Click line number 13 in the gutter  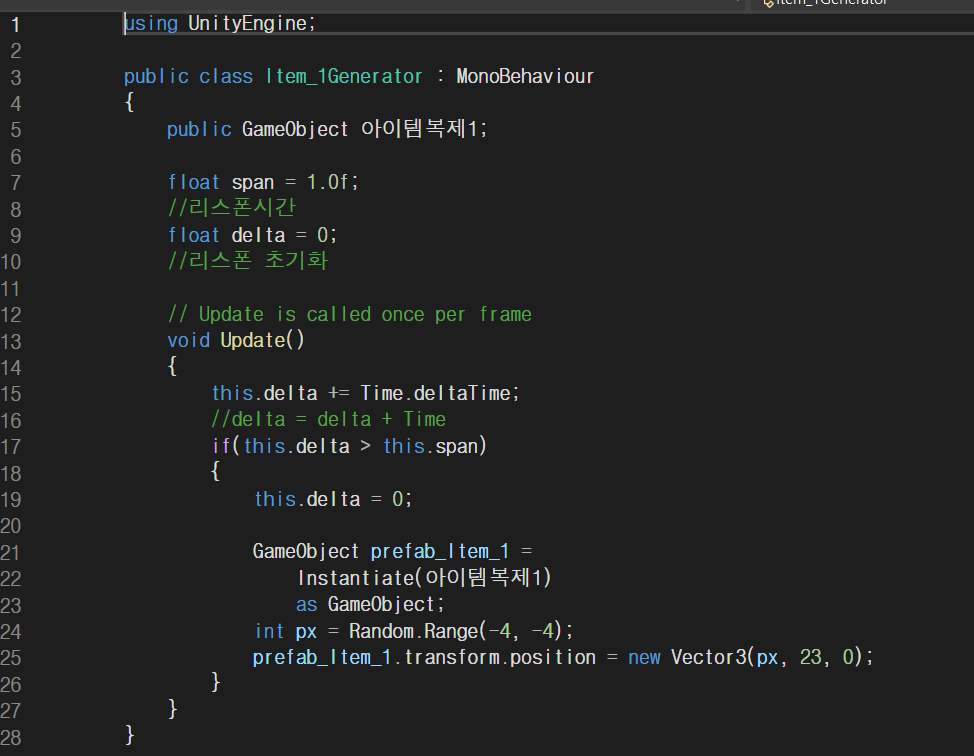pyautogui.click(x=11, y=342)
